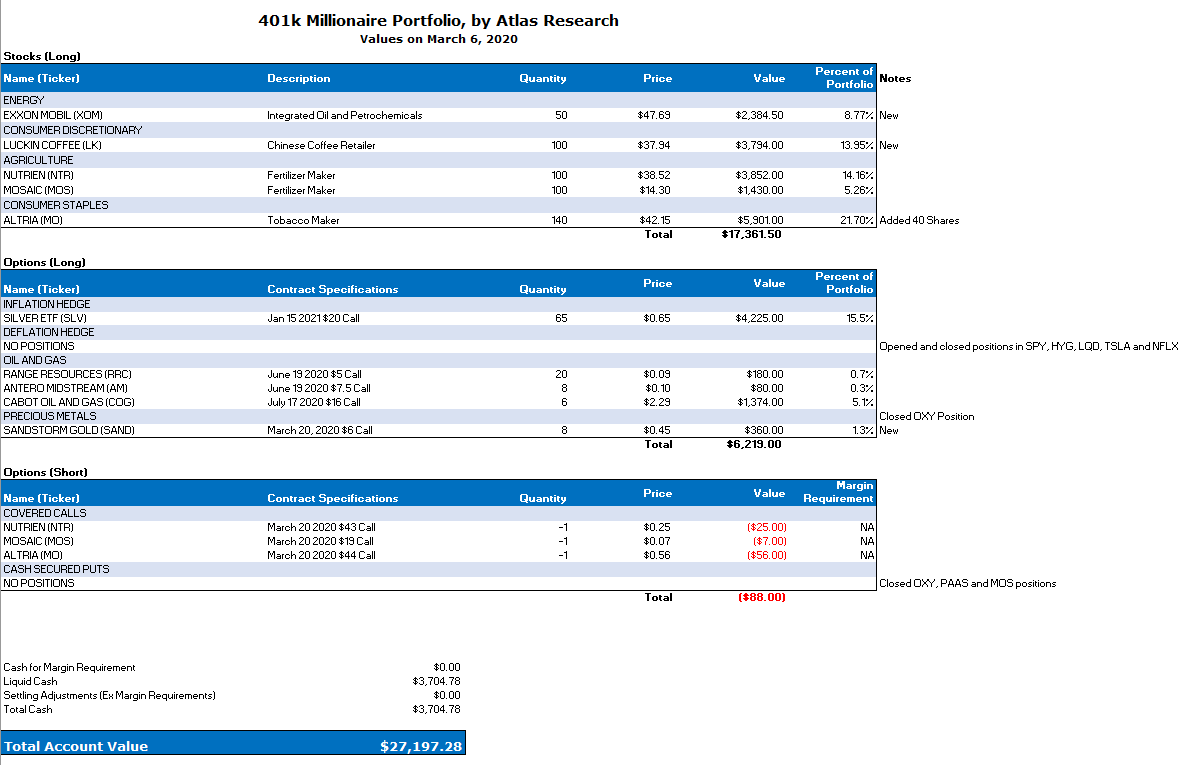Viewport: 1195px width, 765px height.
Task: Select the note about SPY, HYG, LQD positions
Action: [x=1029, y=346]
